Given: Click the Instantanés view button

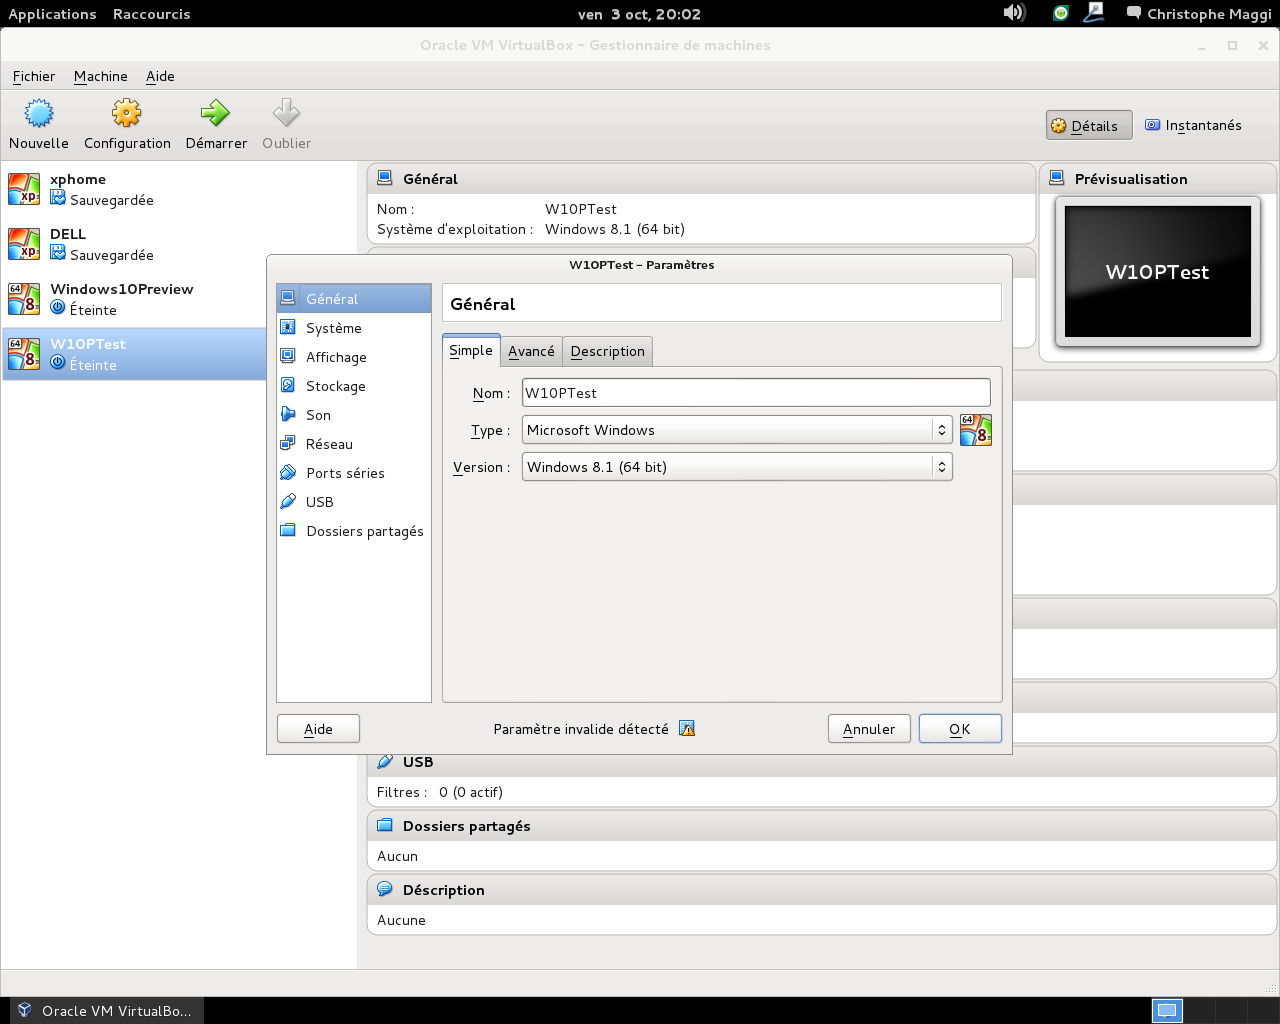Looking at the screenshot, I should click(x=1193, y=125).
